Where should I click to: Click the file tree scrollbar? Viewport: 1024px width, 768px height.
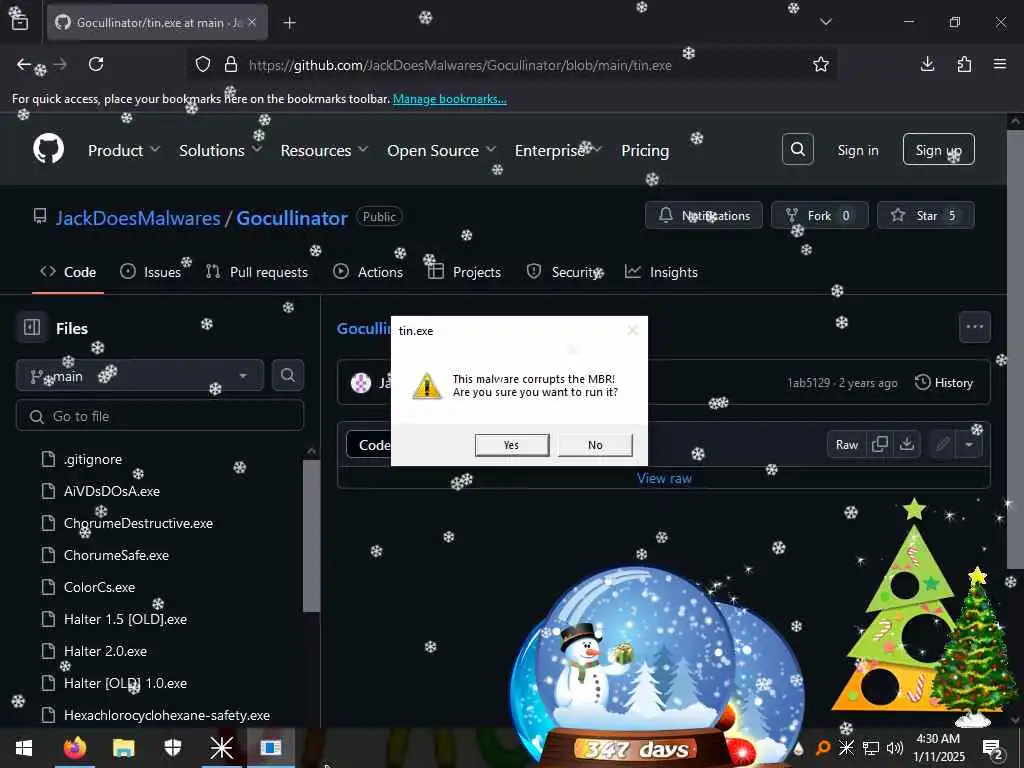tap(312, 536)
